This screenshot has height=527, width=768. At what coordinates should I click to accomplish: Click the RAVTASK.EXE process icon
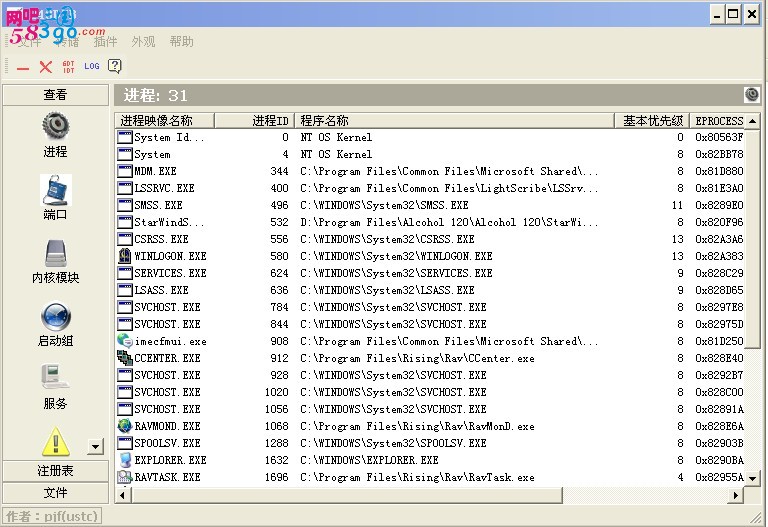(125, 477)
